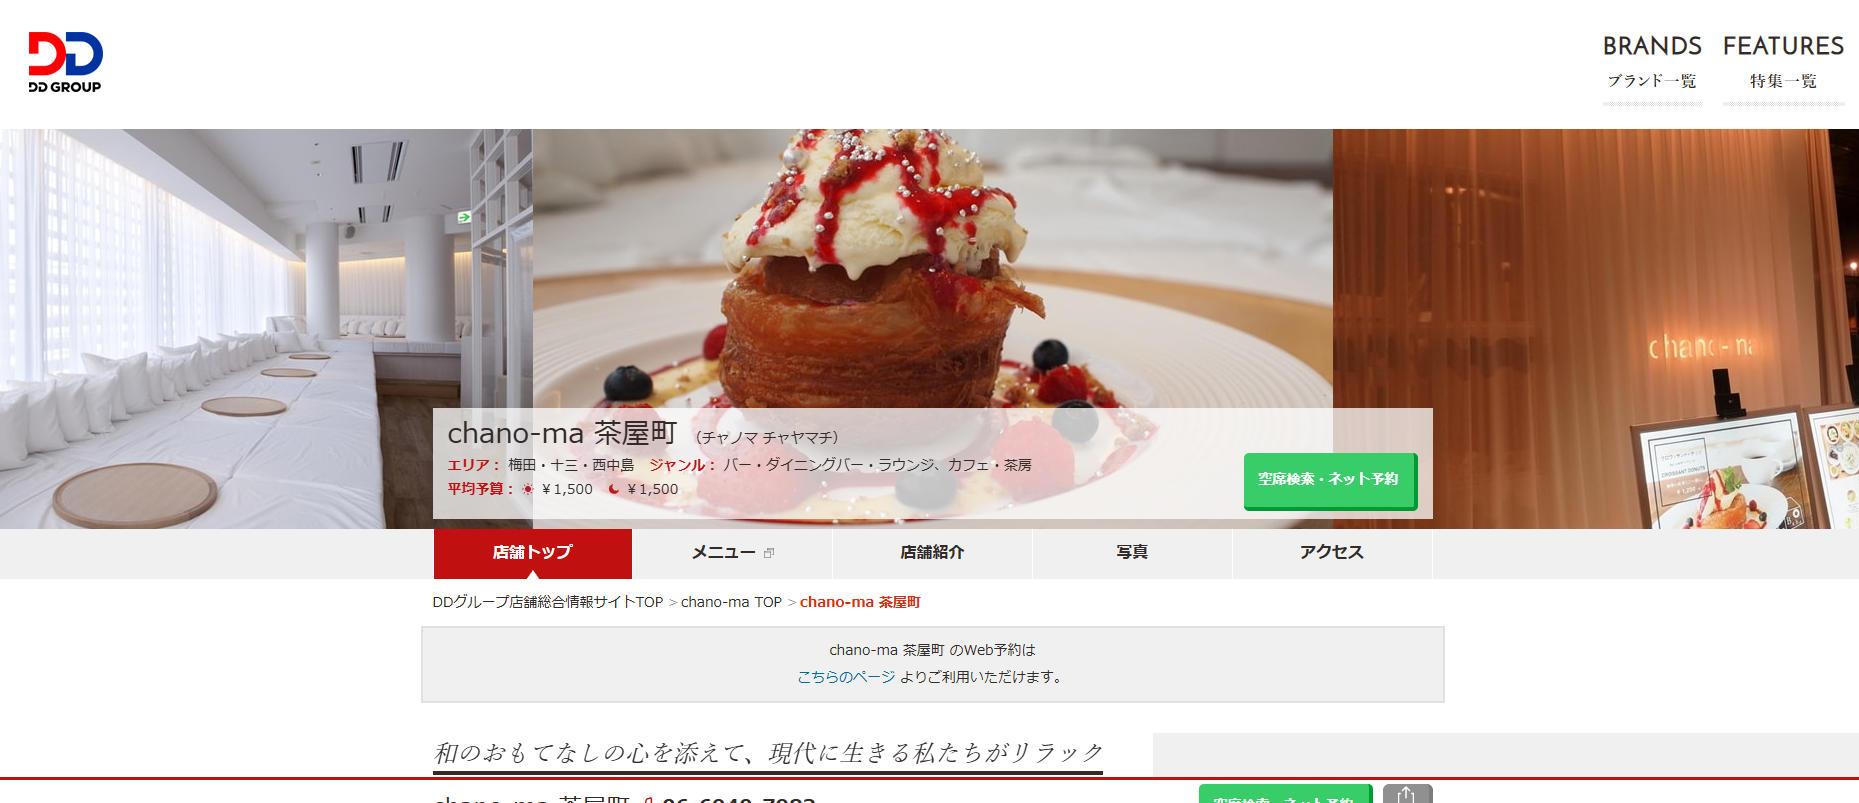This screenshot has height=803, width=1859.
Task: Click the red chano-ma 茶屋町 breadcrumb text
Action: point(860,602)
